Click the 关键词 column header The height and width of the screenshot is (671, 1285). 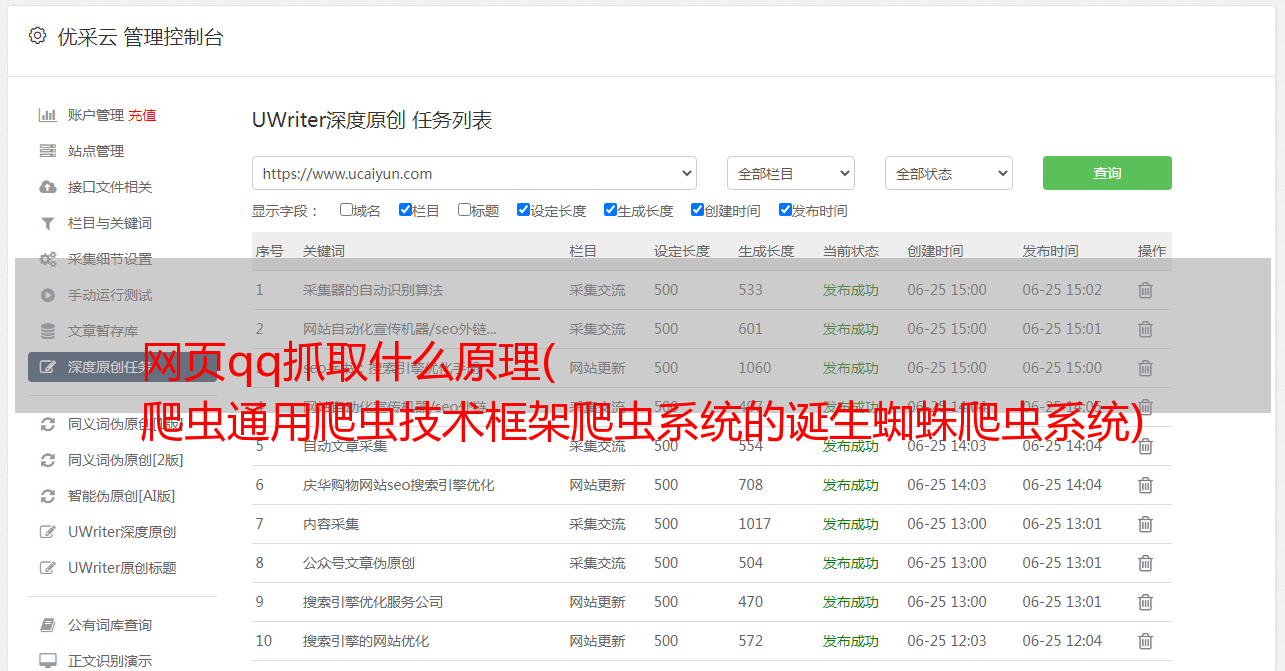pos(324,251)
